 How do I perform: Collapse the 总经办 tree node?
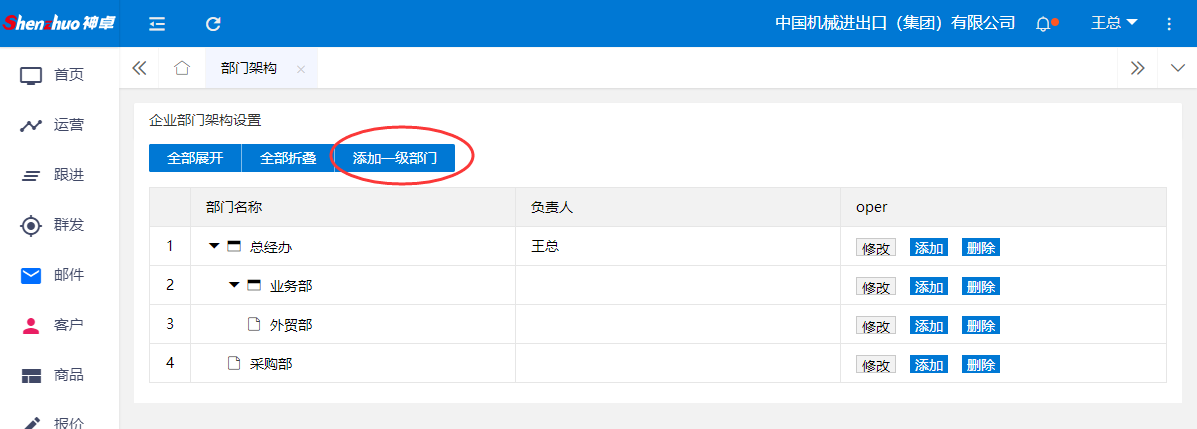click(214, 246)
